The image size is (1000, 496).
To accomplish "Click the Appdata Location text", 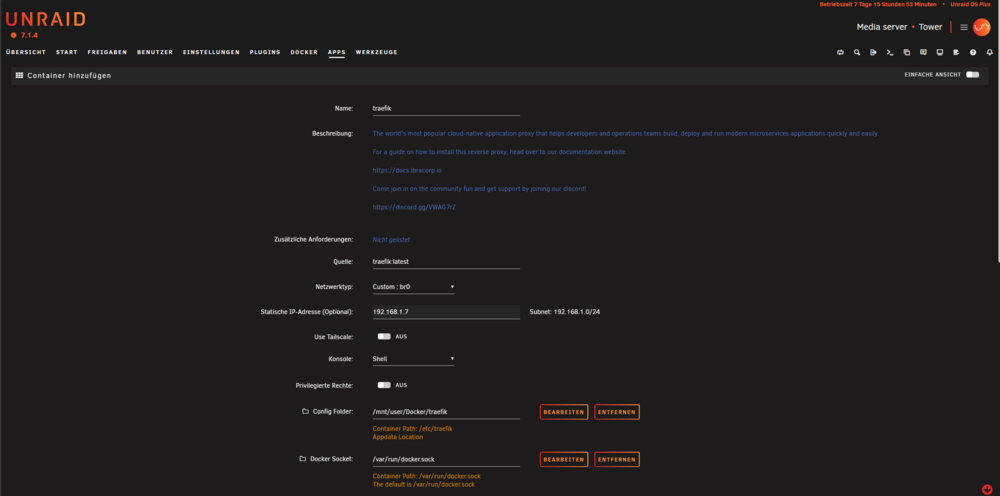I will (397, 437).
